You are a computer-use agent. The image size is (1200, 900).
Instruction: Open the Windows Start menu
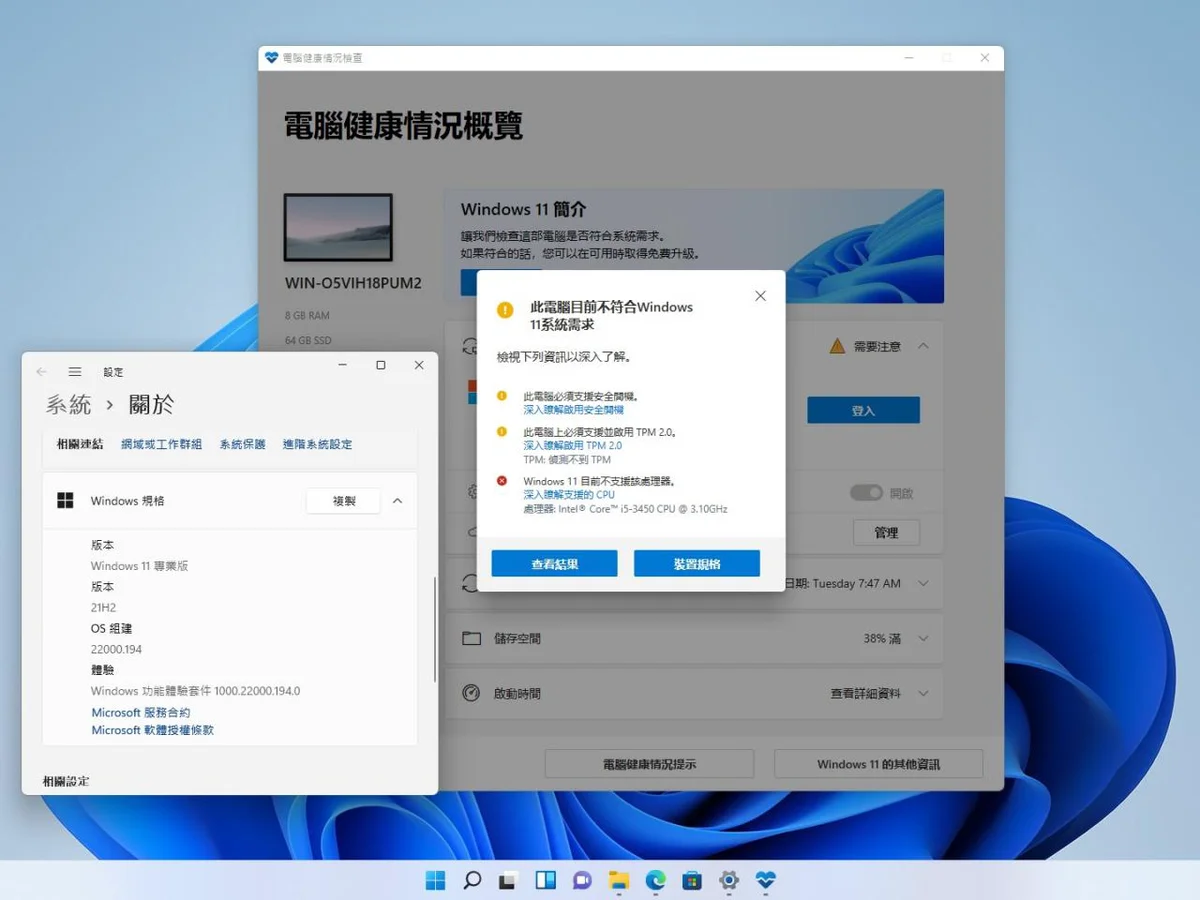(x=436, y=880)
